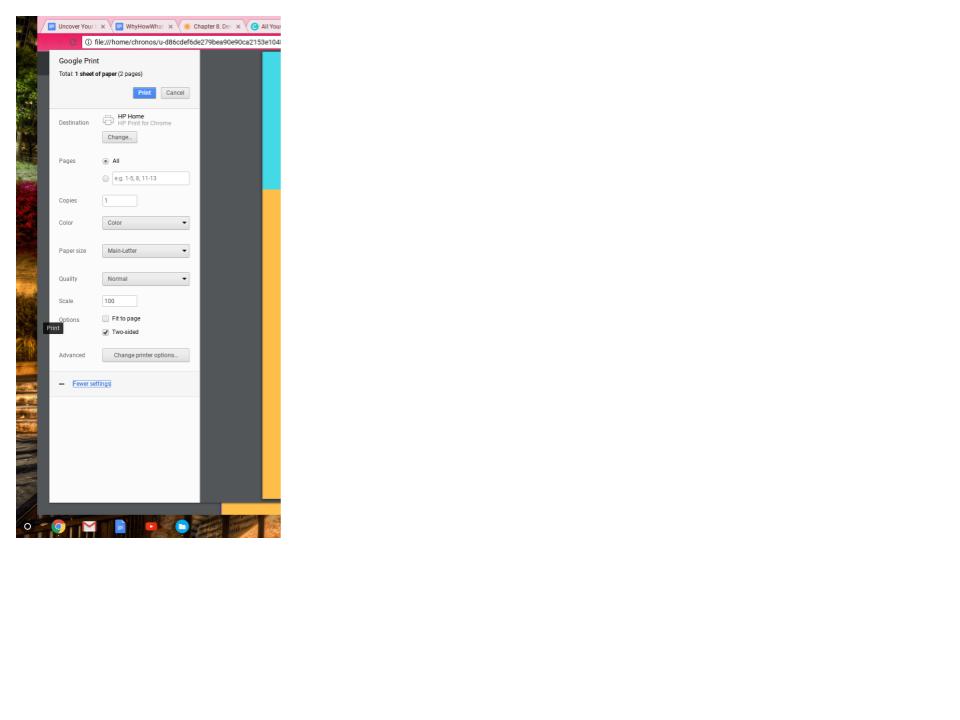Viewport: 960px width, 720px height.
Task: Enable the Fit to page checkbox
Action: point(105,318)
